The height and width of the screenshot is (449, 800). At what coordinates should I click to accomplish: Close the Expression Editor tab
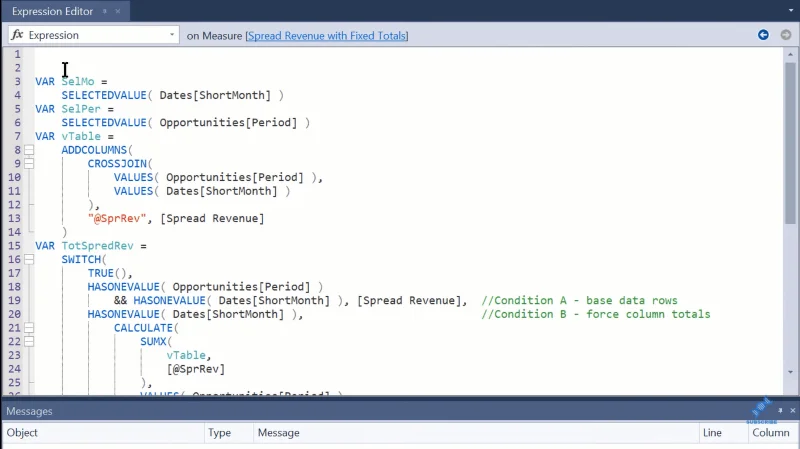point(118,11)
